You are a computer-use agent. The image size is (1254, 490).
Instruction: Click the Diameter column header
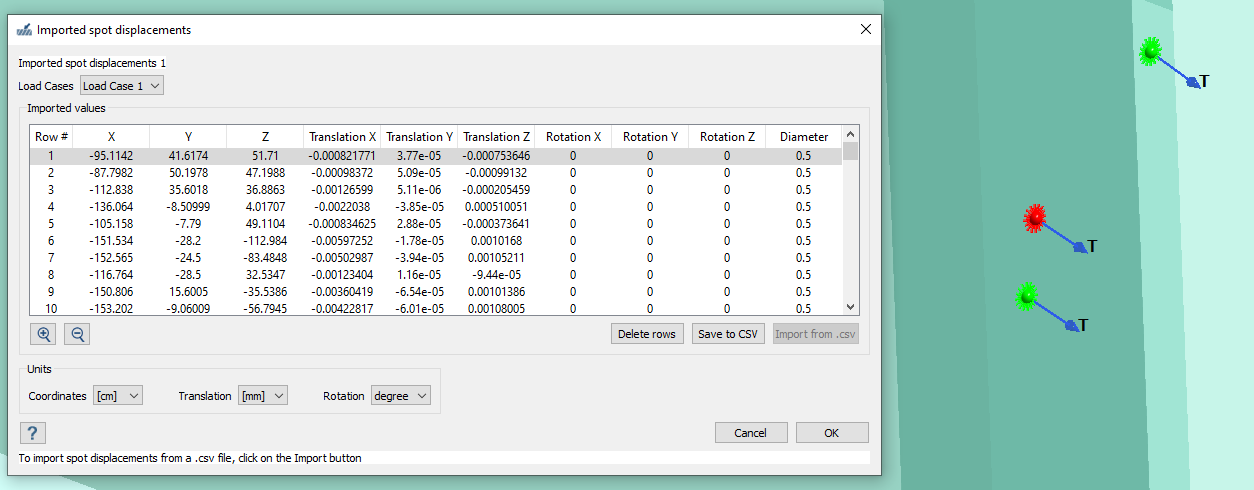tap(804, 137)
